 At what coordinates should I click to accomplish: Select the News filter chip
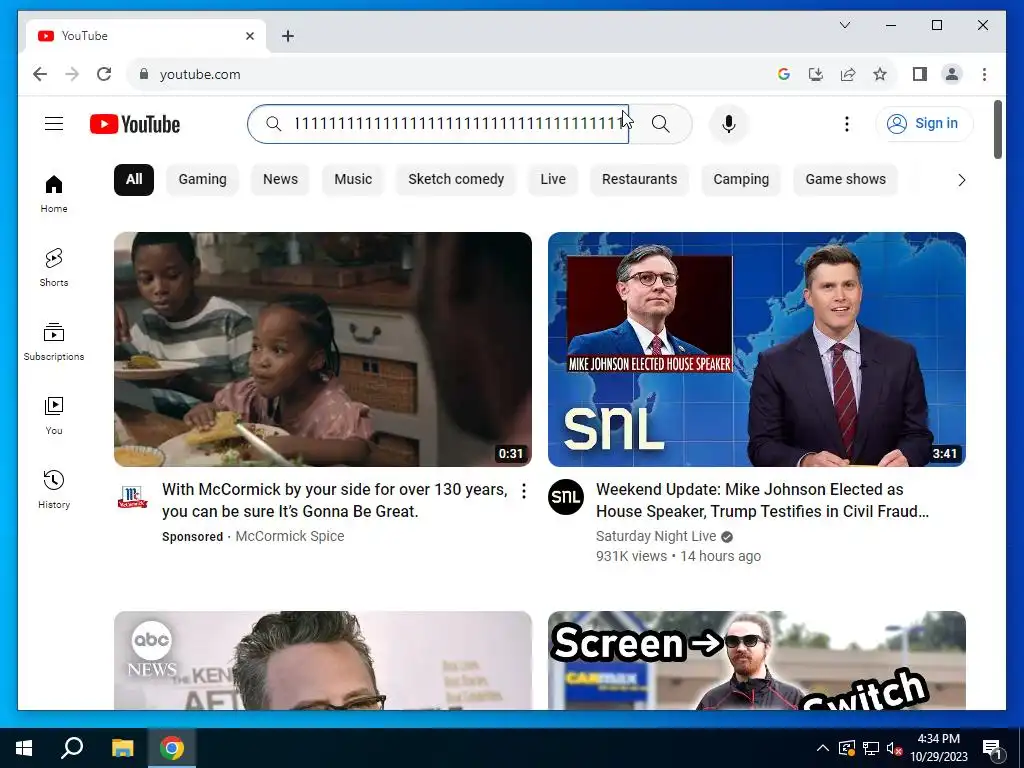(280, 180)
